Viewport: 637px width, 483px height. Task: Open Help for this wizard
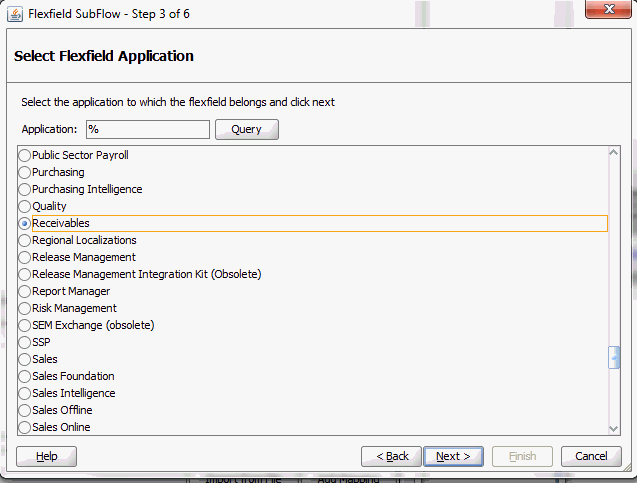tap(46, 456)
